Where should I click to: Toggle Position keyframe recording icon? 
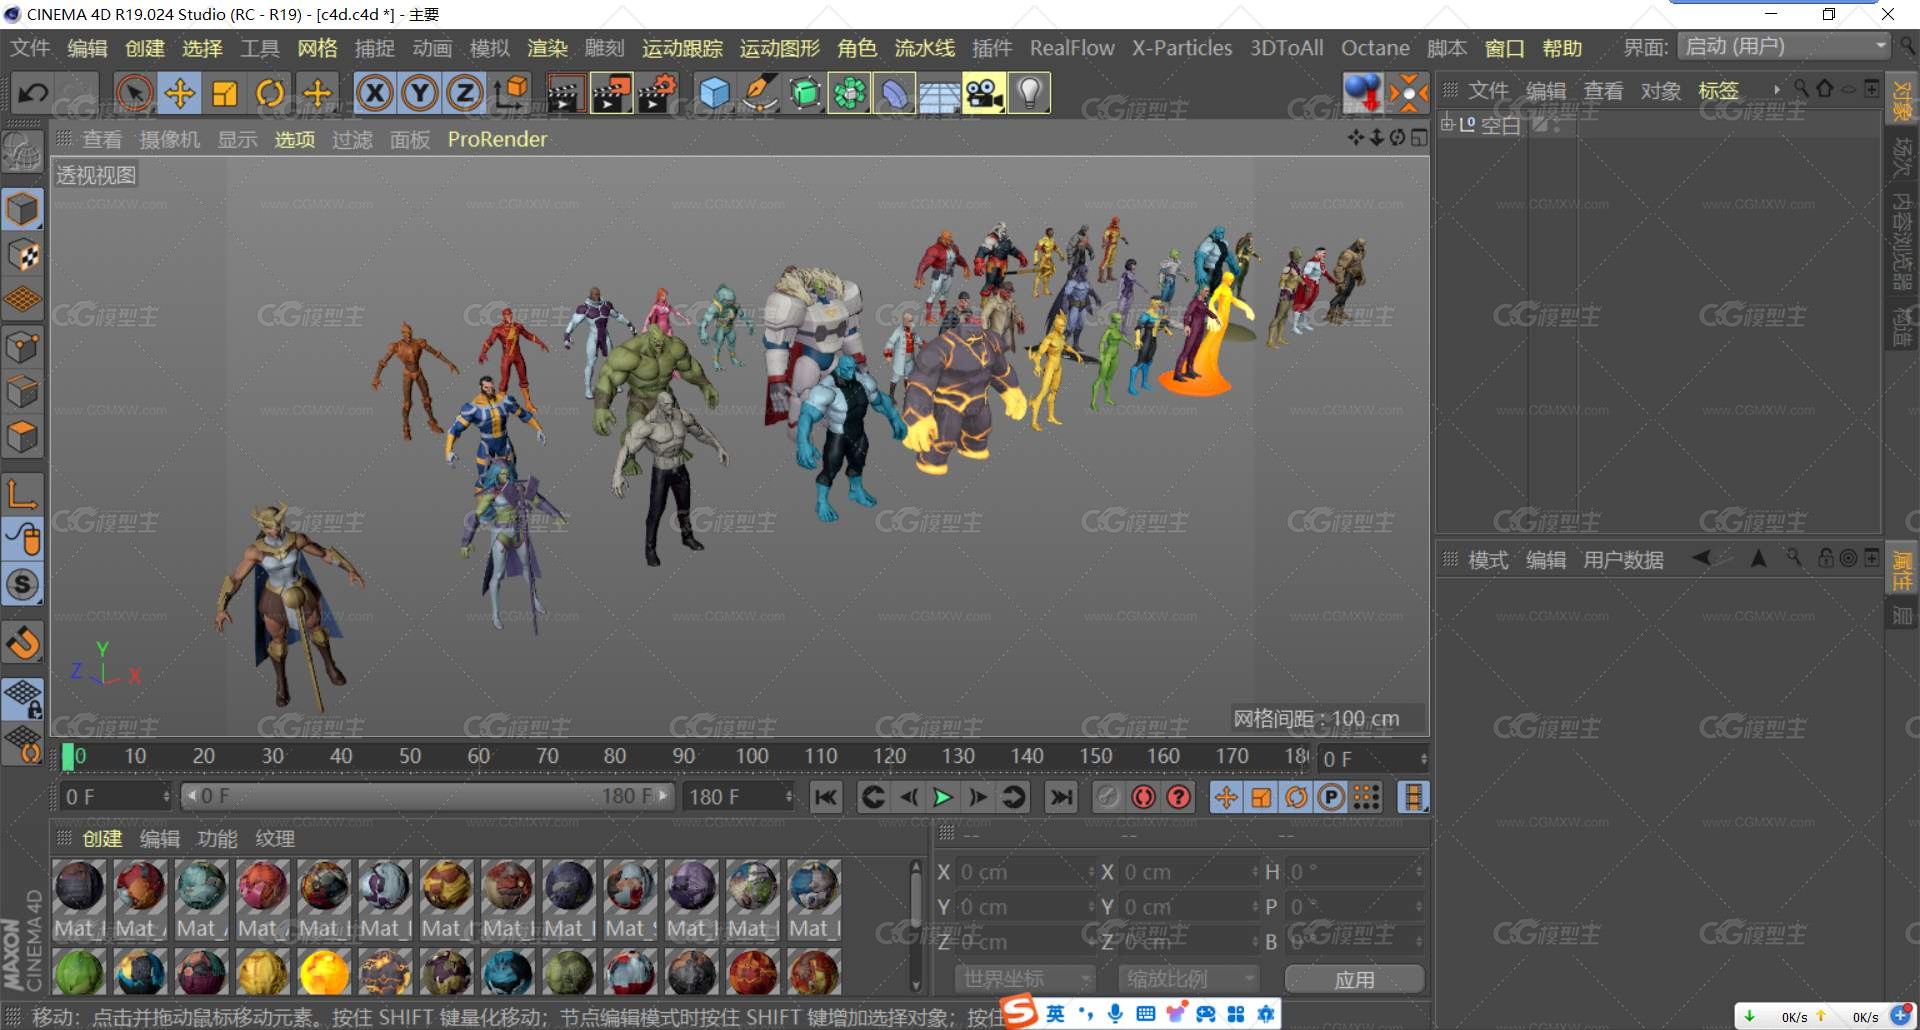pos(1226,797)
